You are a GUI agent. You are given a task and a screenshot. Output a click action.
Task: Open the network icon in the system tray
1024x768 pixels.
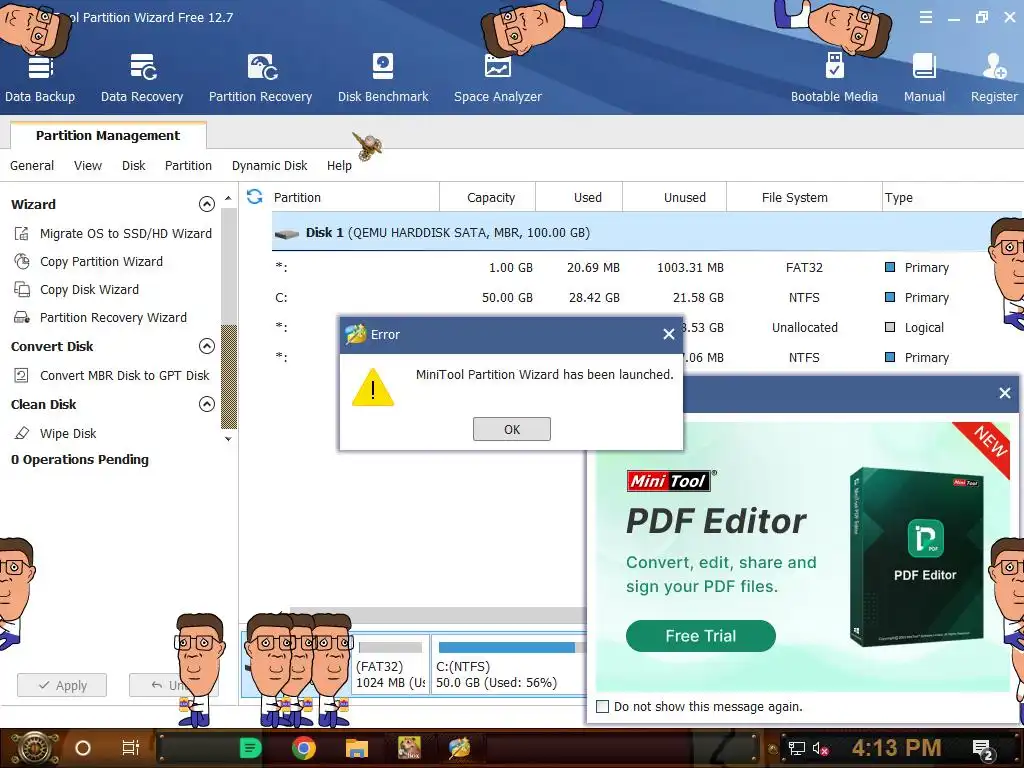796,748
